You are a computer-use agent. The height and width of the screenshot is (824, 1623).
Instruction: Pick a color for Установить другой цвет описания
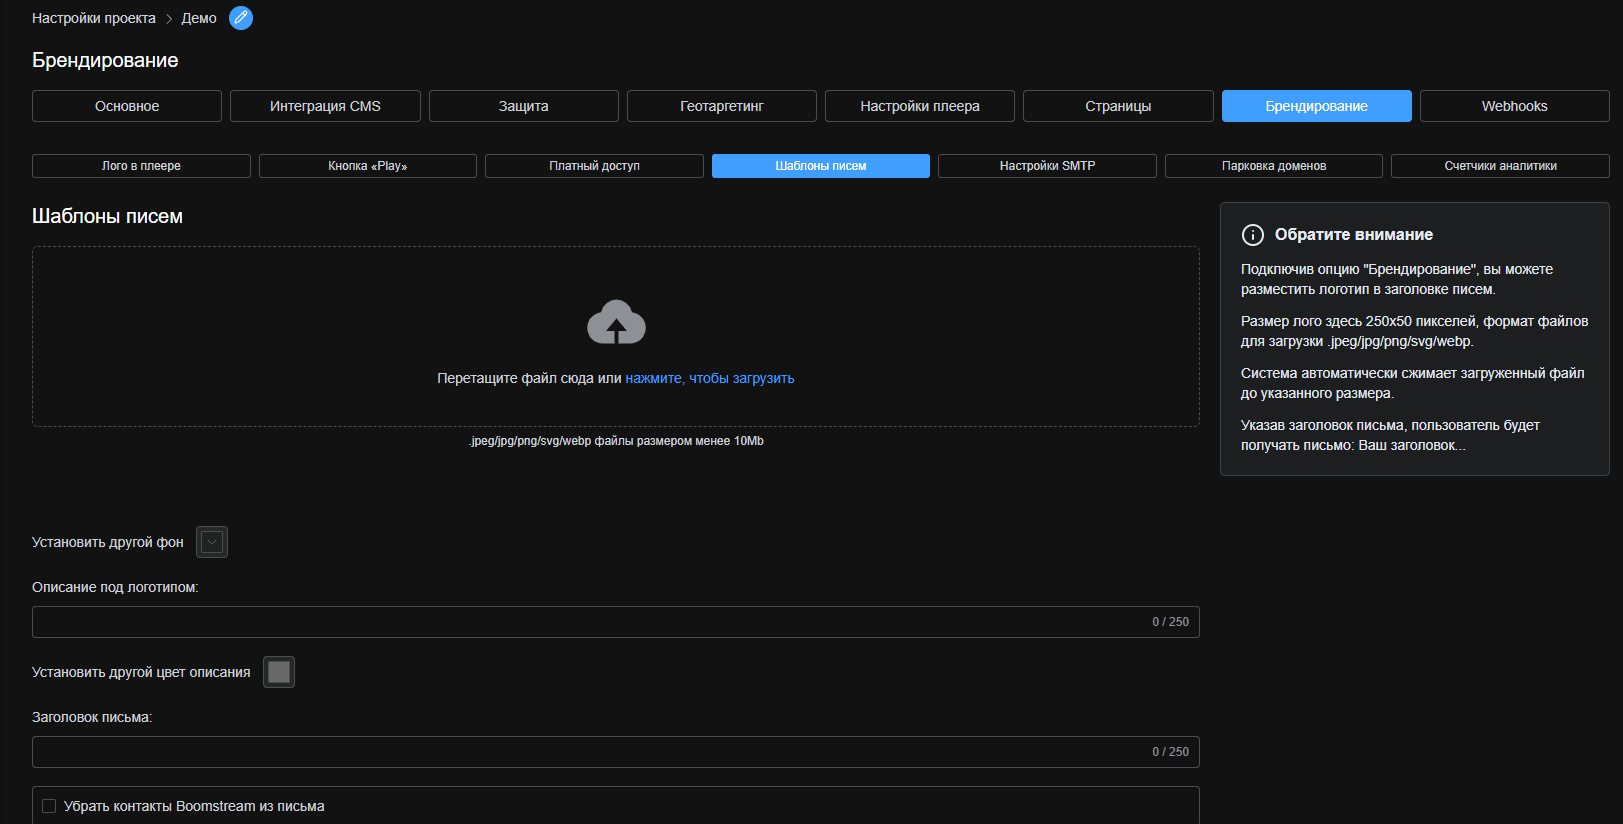(x=279, y=672)
